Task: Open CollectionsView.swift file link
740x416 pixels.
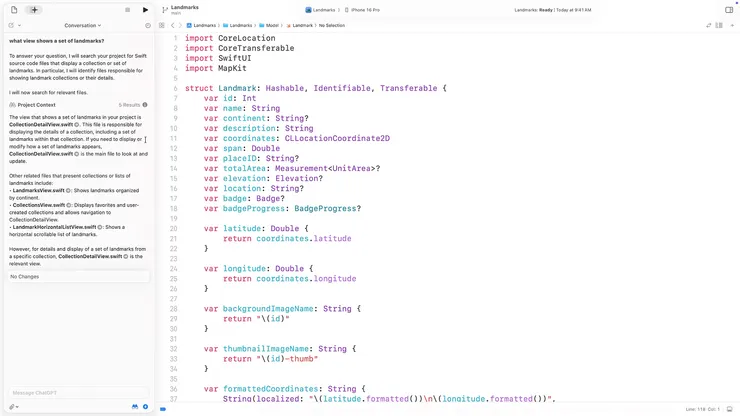Action: [x=42, y=205]
